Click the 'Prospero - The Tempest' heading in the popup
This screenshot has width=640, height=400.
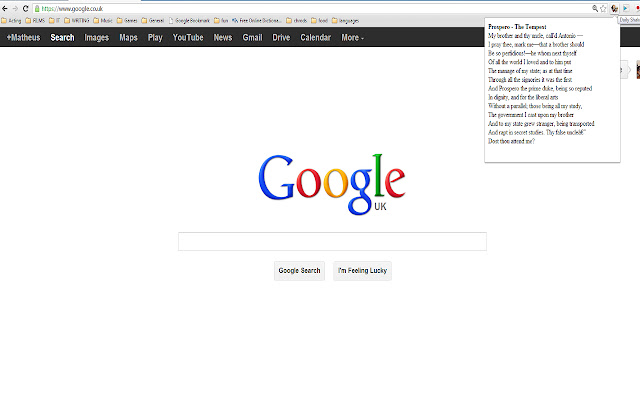(x=517, y=27)
